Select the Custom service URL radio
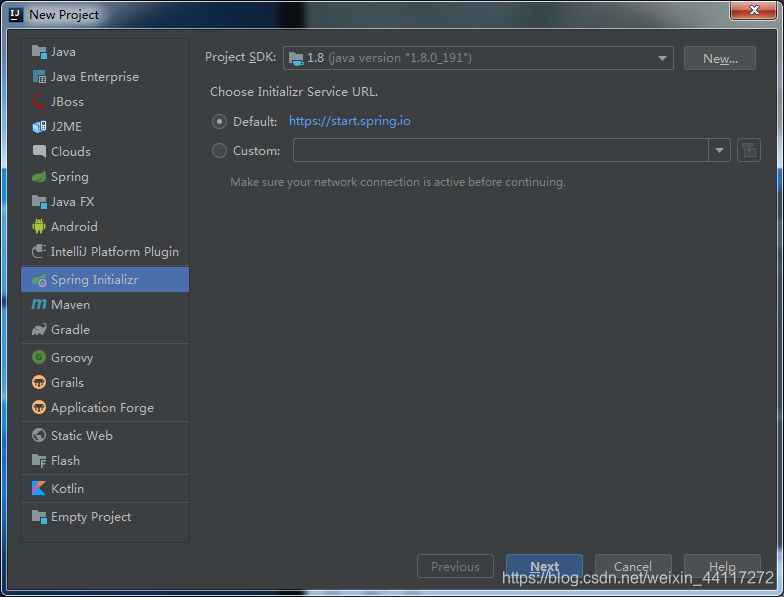 click(220, 150)
